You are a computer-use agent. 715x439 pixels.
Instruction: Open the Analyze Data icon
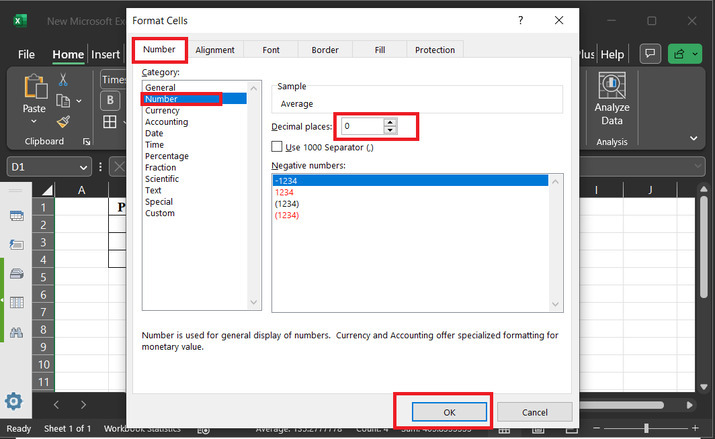tap(611, 86)
